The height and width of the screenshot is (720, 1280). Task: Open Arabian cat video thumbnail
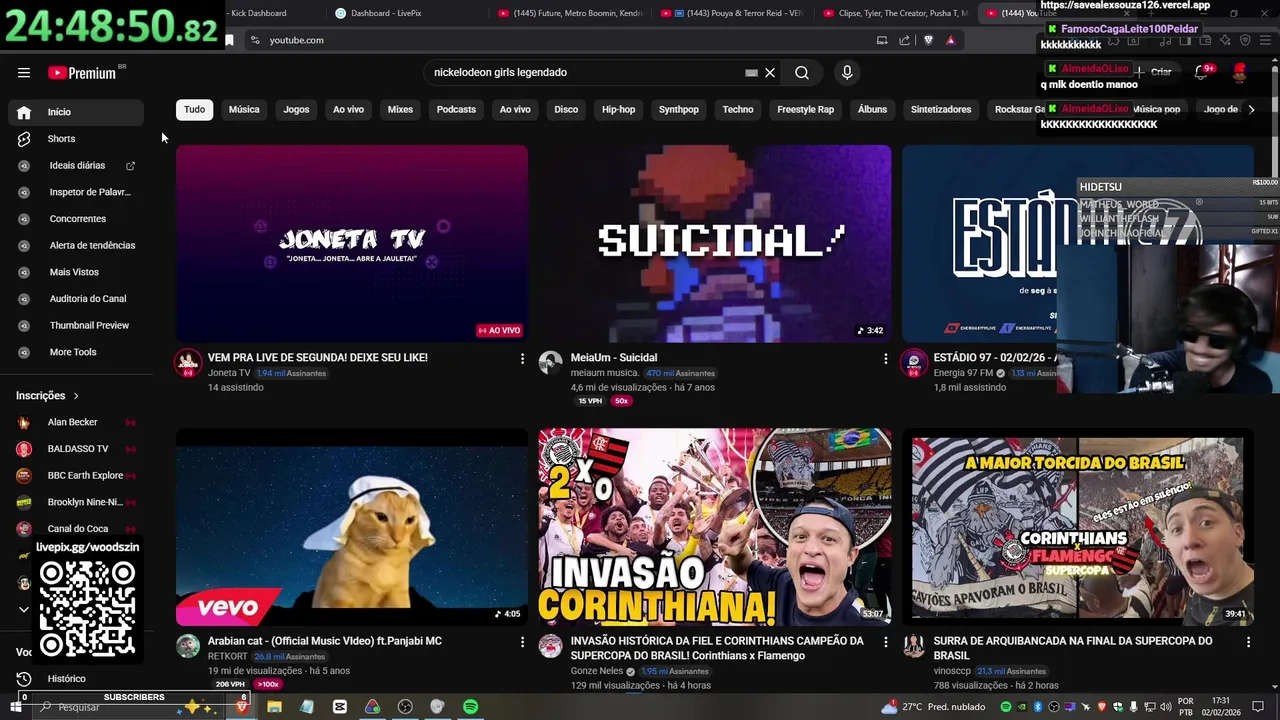coord(352,527)
